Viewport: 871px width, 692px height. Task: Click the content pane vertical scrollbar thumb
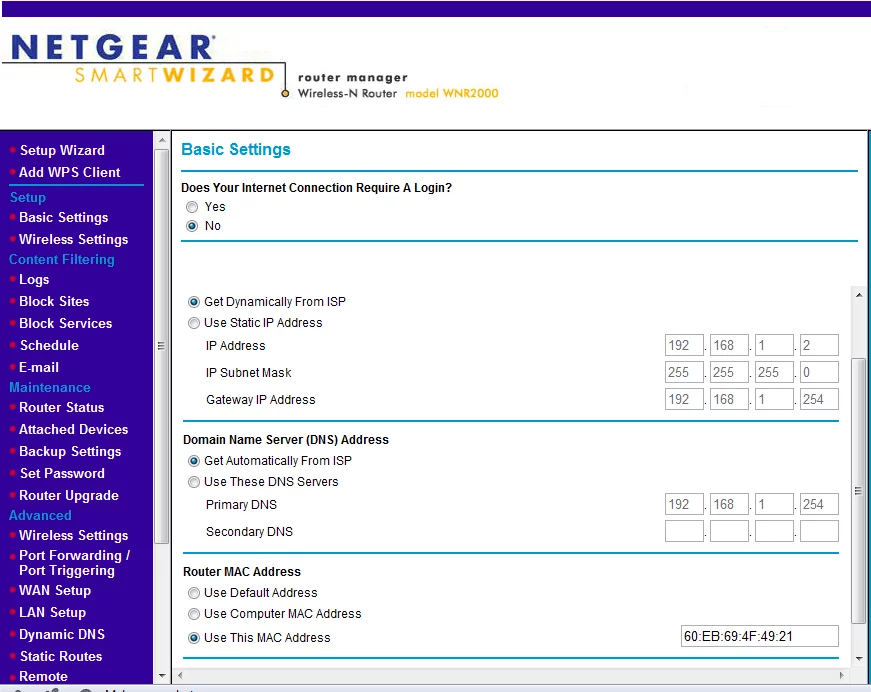(x=858, y=491)
